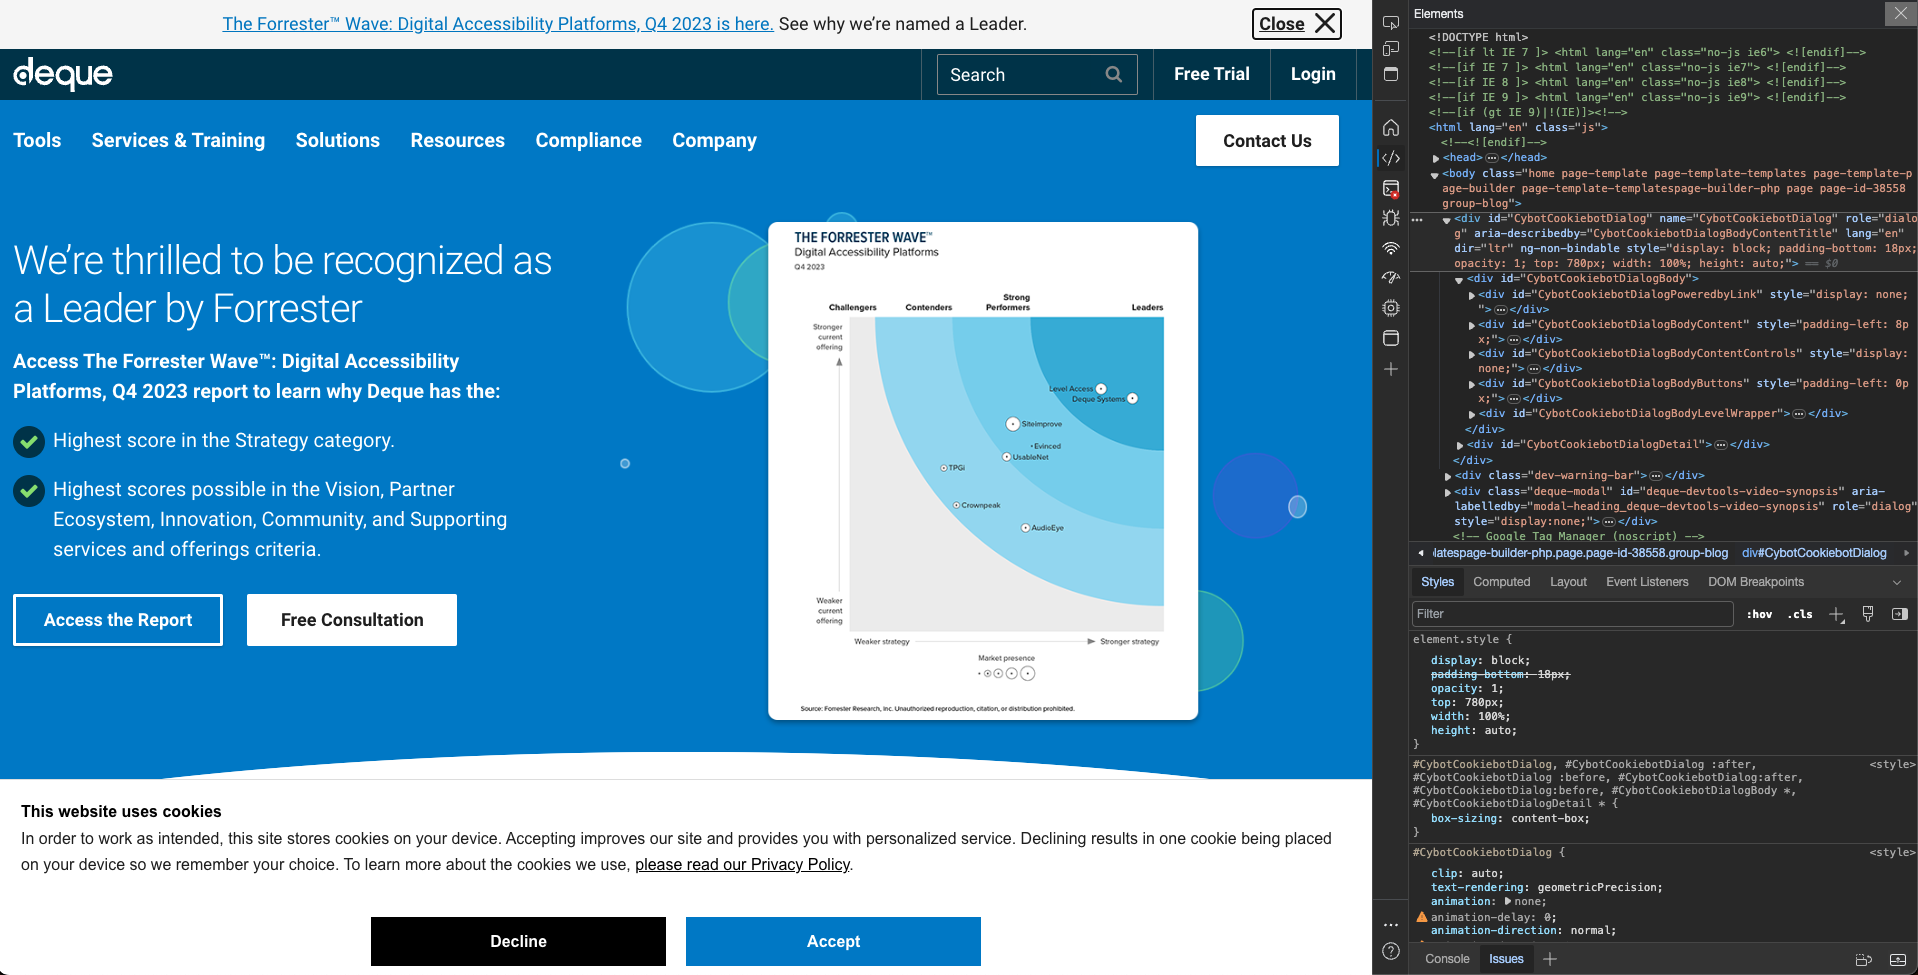Click plus icon to add more tools
This screenshot has width=1918, height=975.
pos(1390,369)
